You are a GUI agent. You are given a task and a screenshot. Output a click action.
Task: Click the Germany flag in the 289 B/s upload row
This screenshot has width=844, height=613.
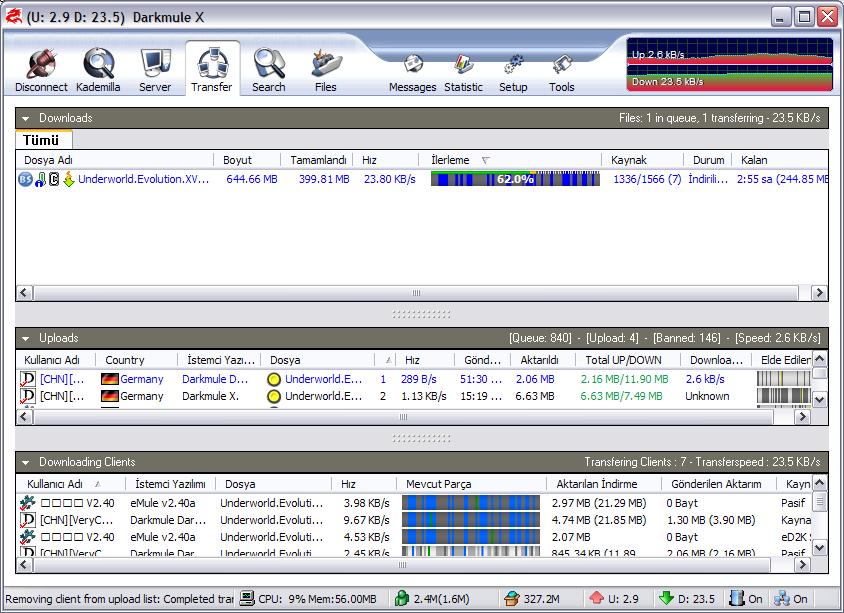click(110, 379)
